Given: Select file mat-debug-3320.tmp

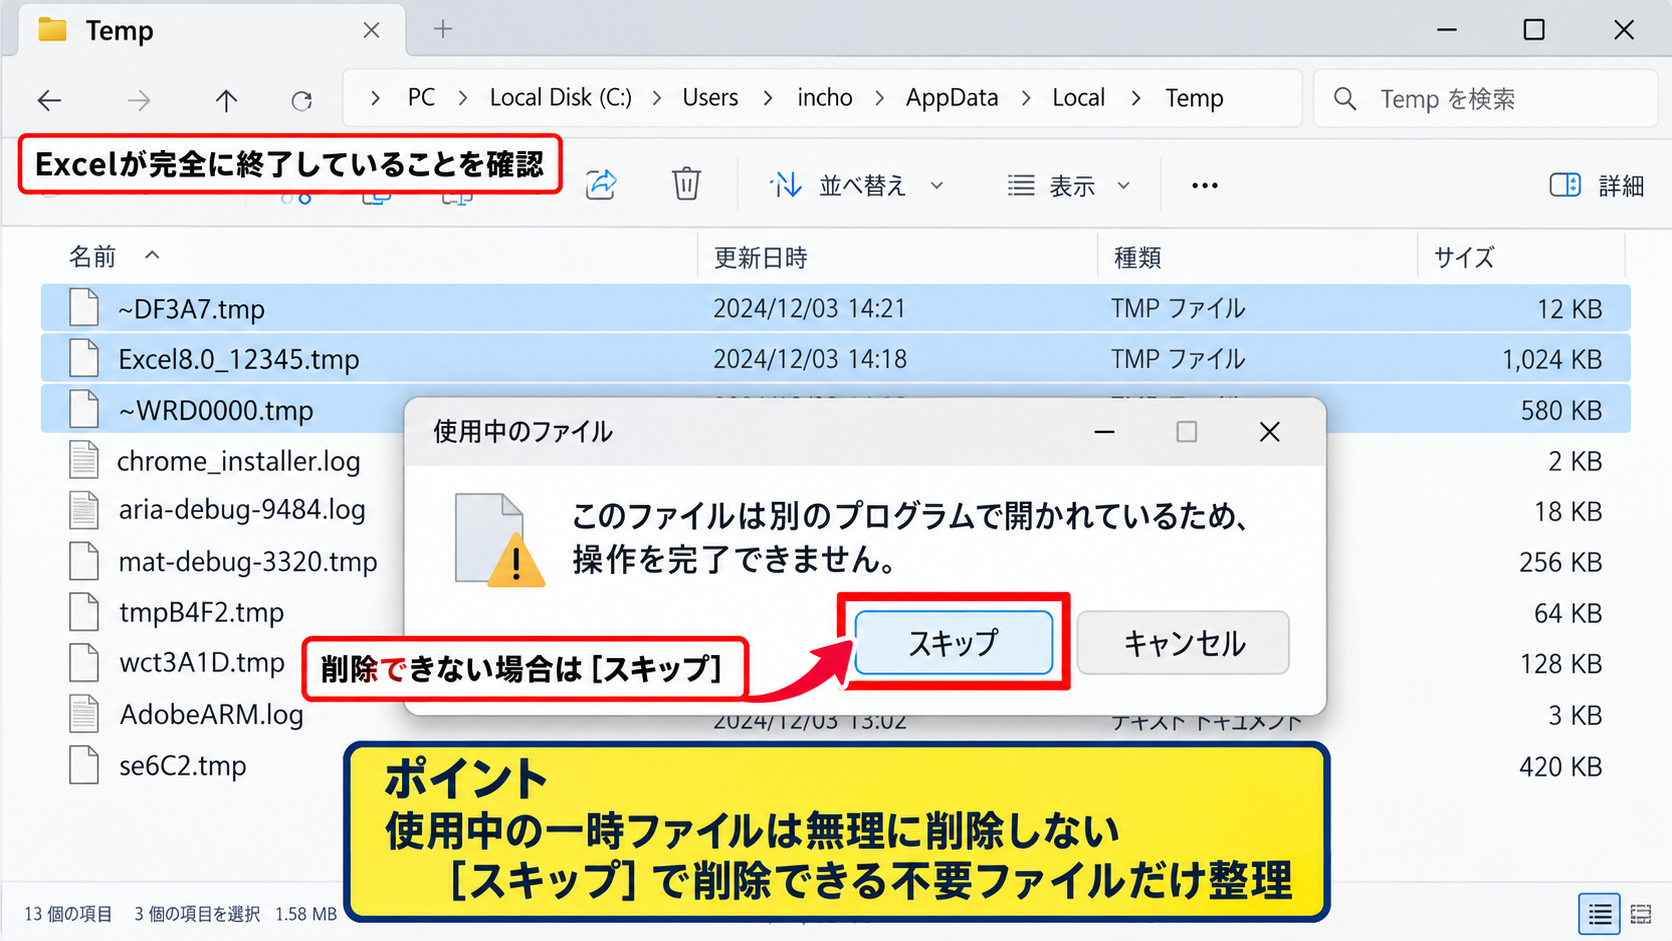Looking at the screenshot, I should 247,562.
